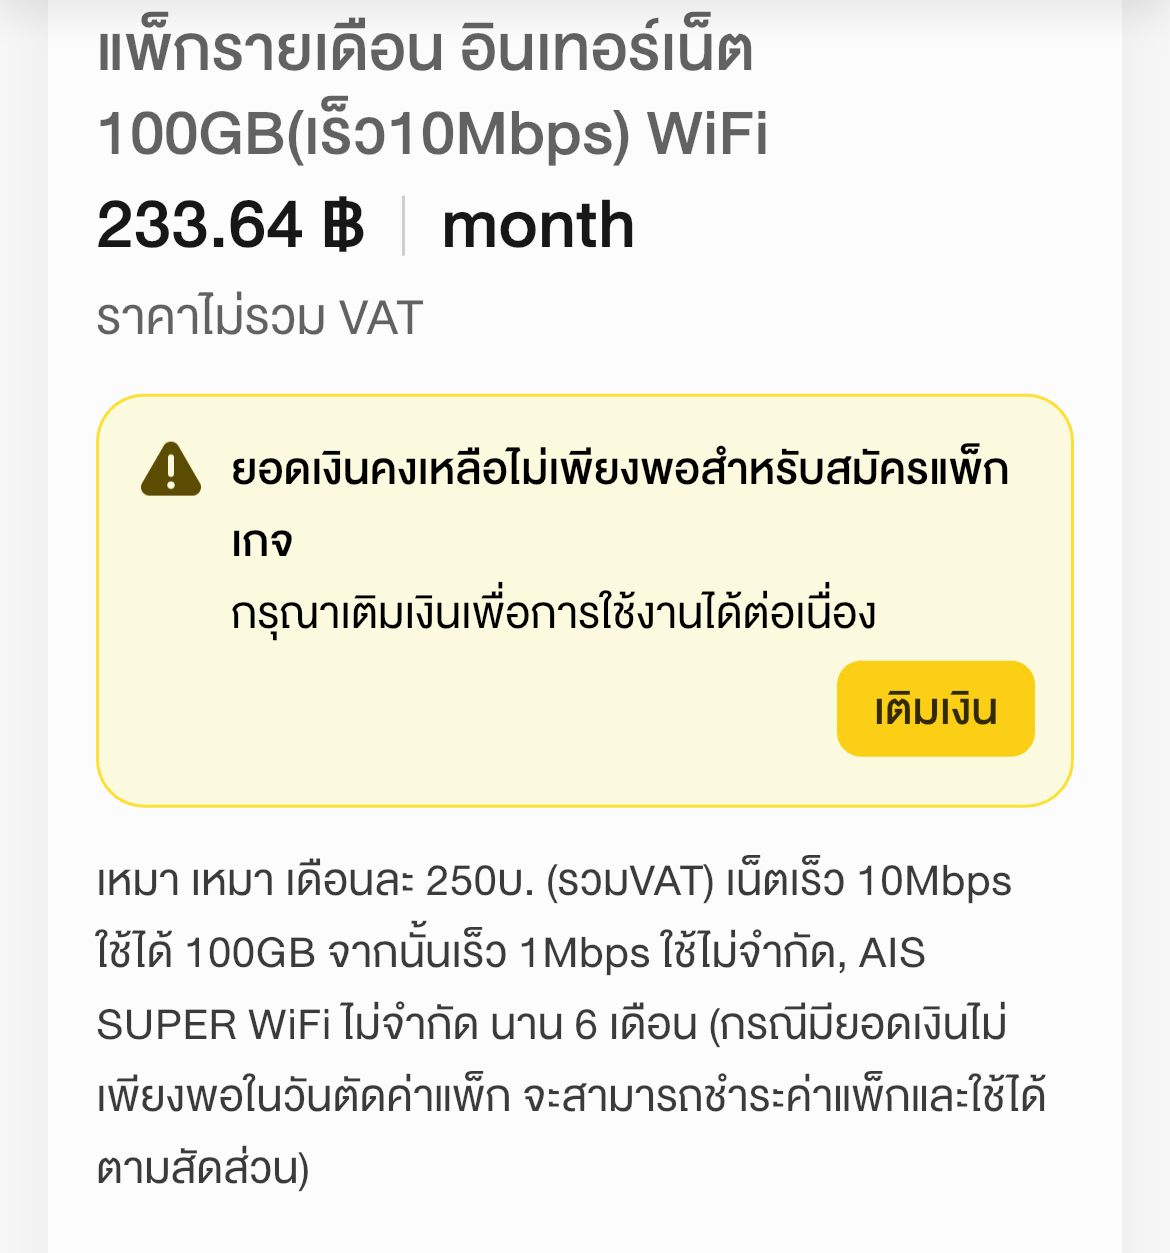The width and height of the screenshot is (1170, 1253).
Task: Tap the ราคาไม่รวม VAT note
Action: tap(260, 318)
